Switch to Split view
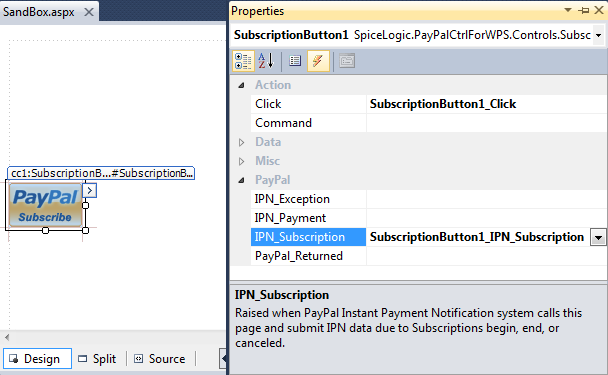The image size is (608, 375). 97,359
